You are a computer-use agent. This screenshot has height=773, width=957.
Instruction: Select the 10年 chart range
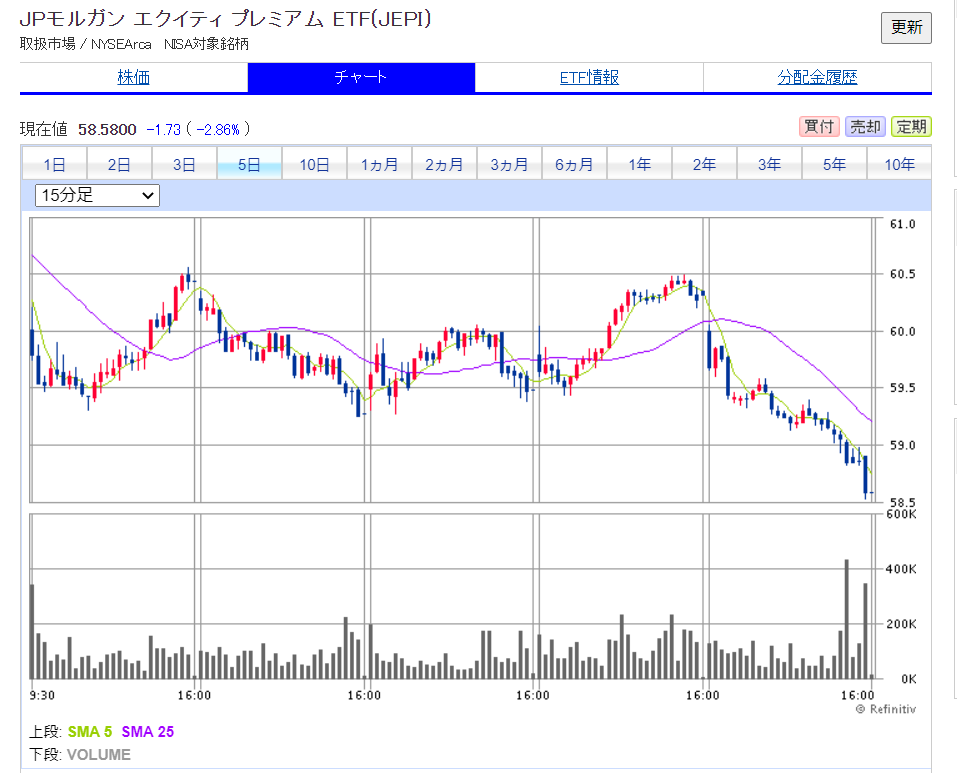pos(900,164)
